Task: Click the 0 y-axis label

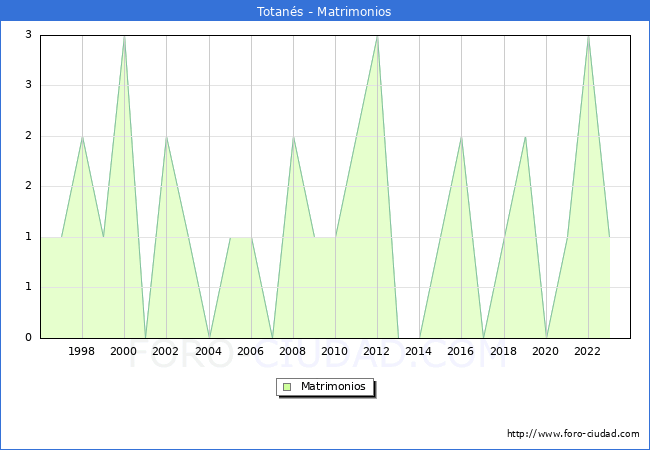Action: [28, 337]
